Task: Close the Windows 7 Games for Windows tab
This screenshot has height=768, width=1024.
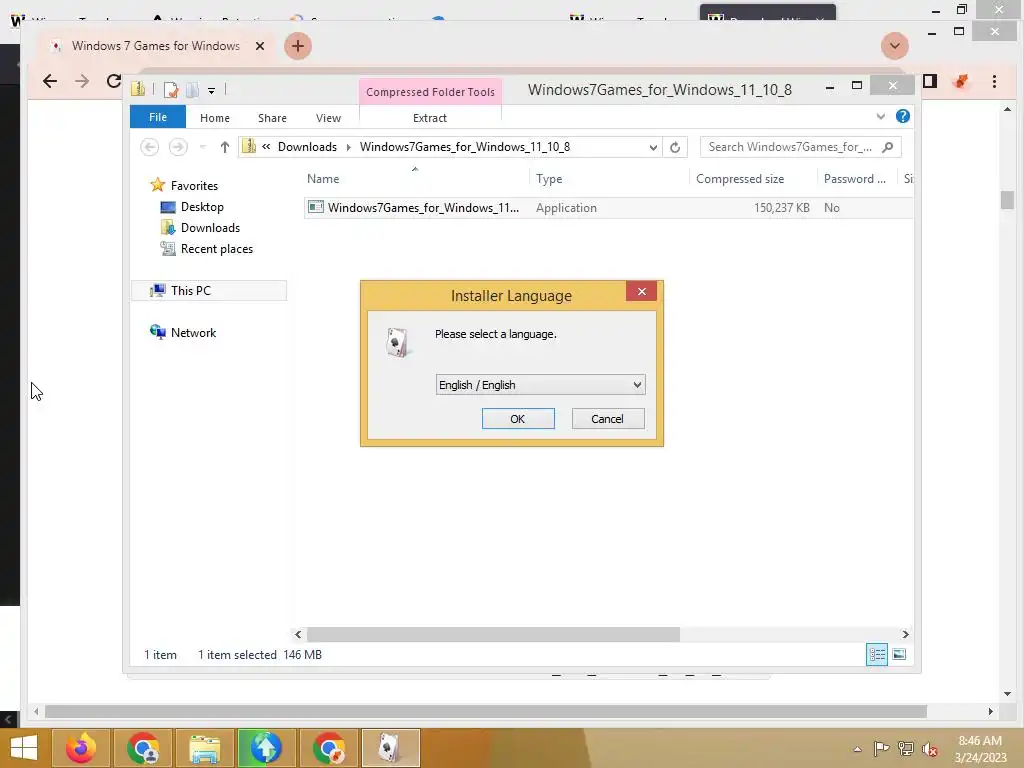Action: point(260,46)
